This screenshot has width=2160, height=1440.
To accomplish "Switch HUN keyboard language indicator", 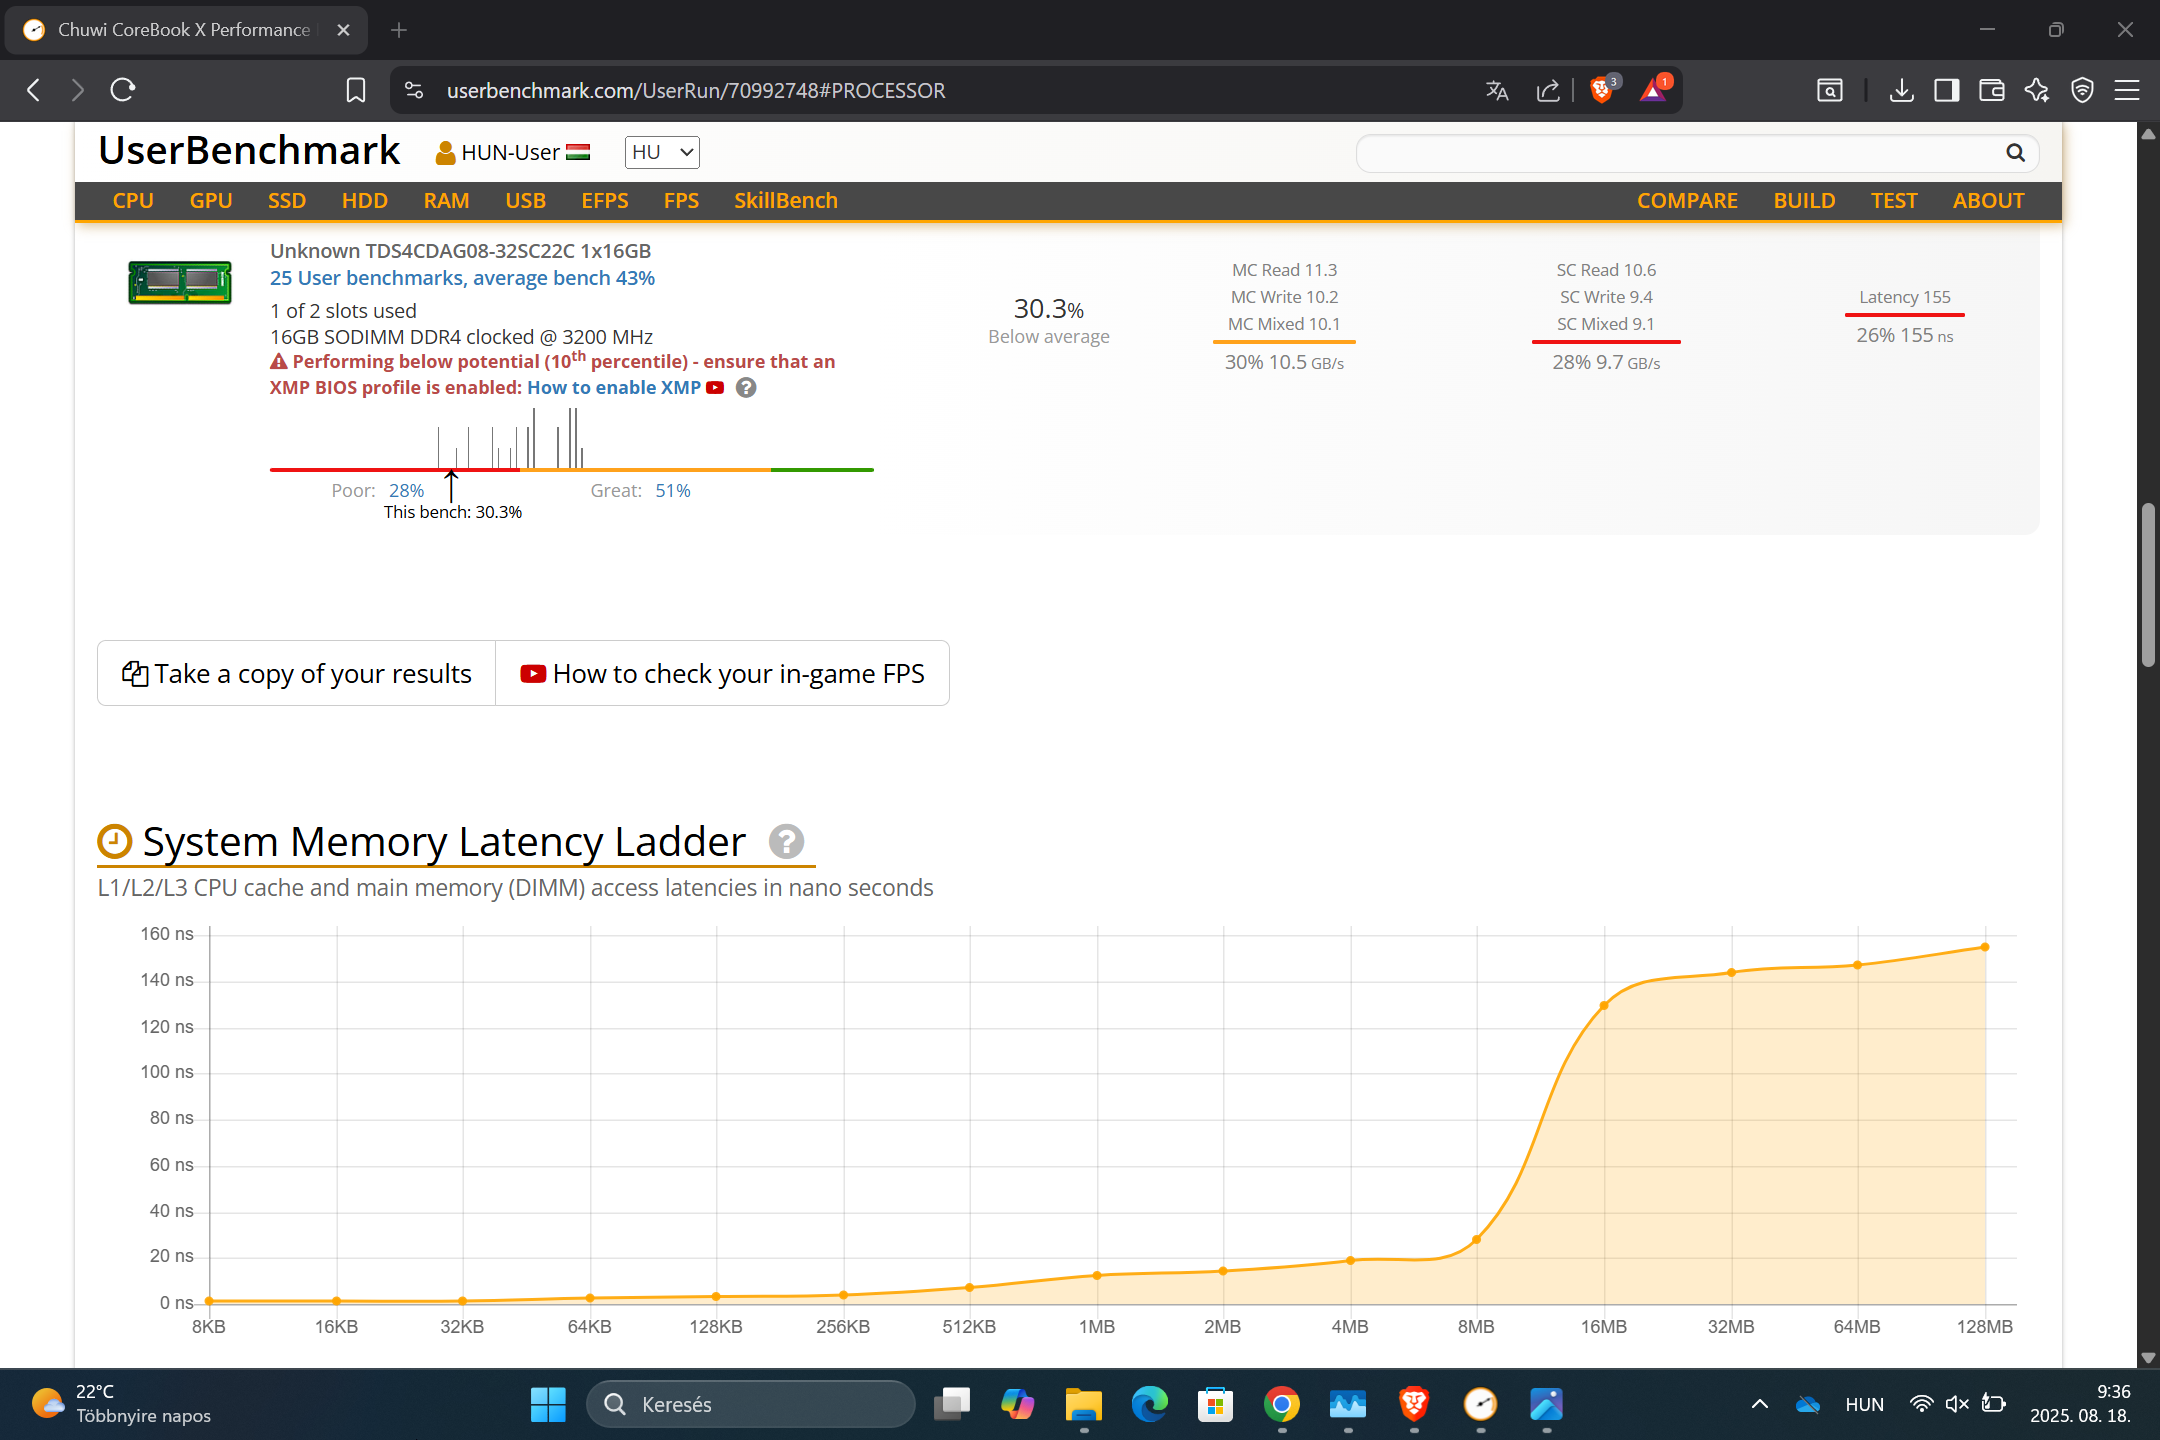I will [1864, 1404].
